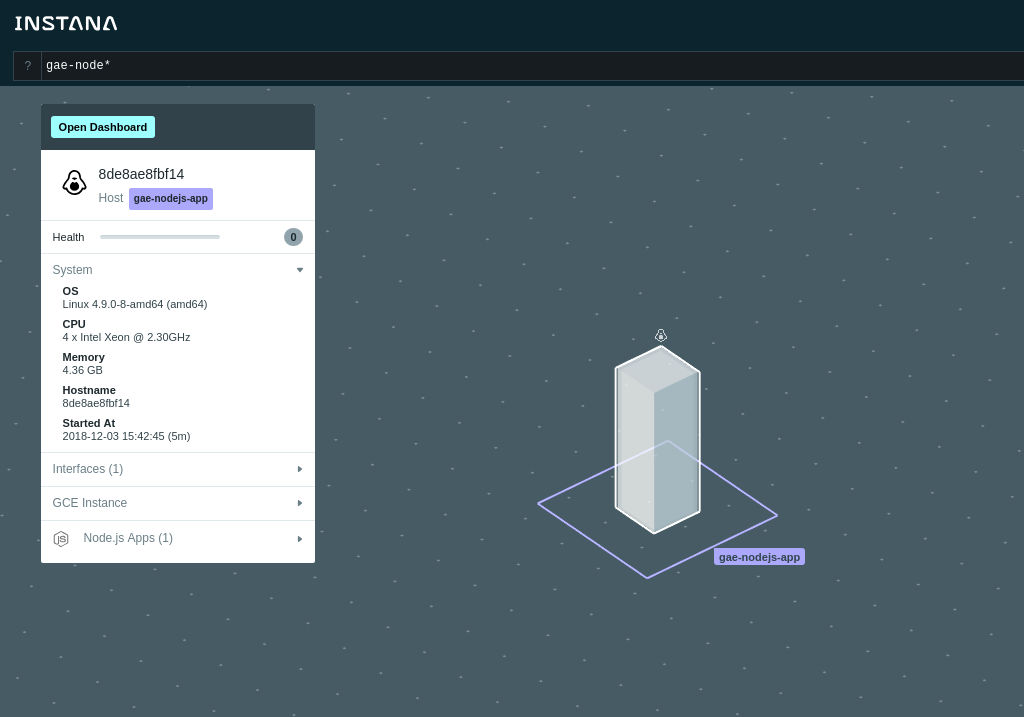Click host name 8de8ae8fbf14 title
Screen dimensions: 1024x717
[141, 174]
